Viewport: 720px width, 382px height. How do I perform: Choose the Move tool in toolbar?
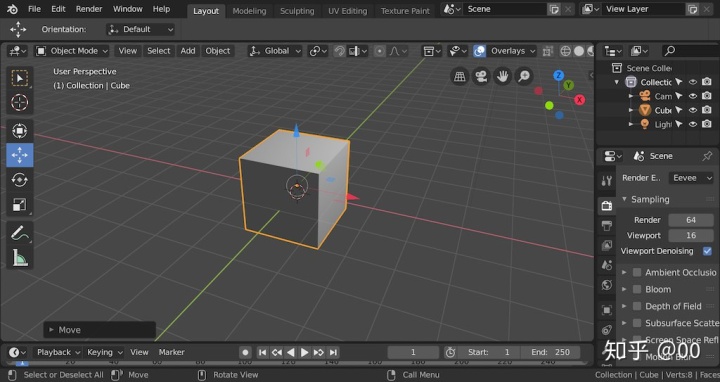19,155
